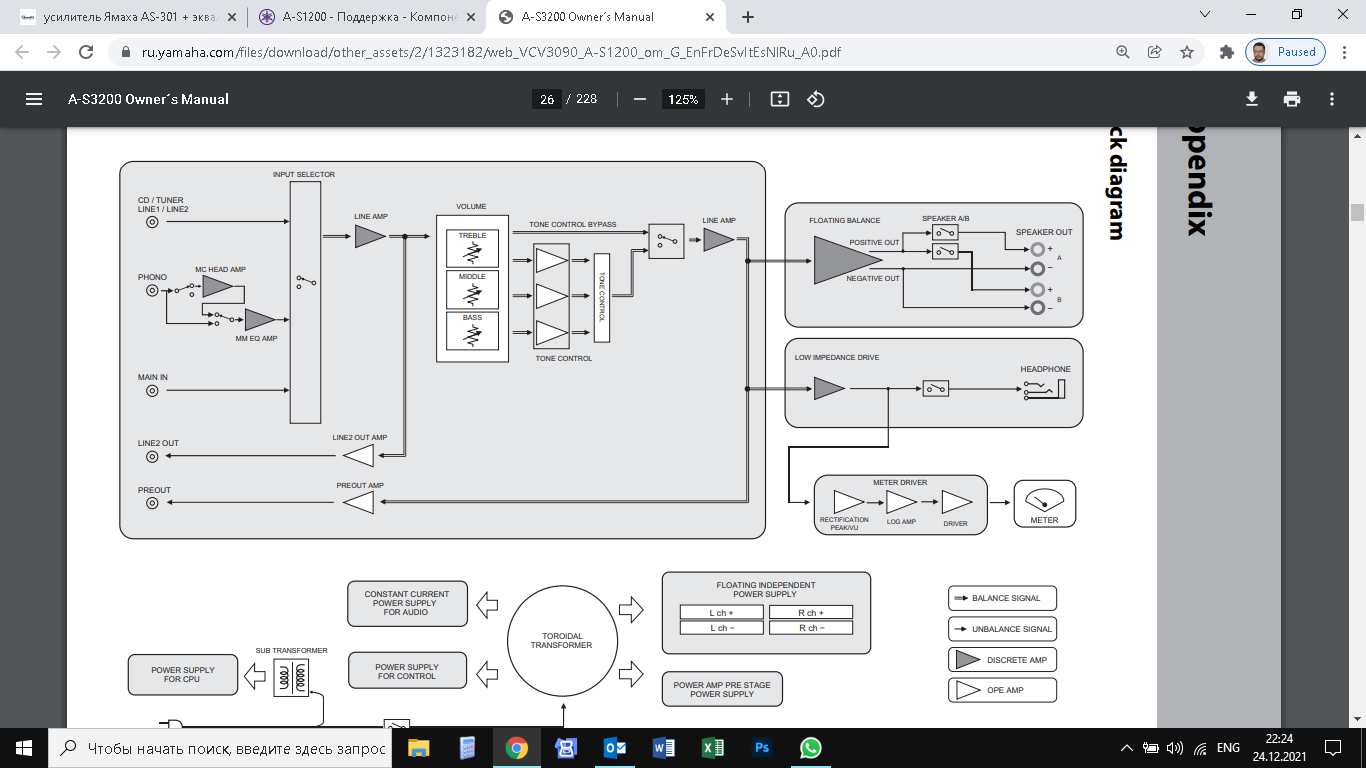The height and width of the screenshot is (768, 1366).
Task: Open Outlook from the taskbar
Action: (614, 747)
